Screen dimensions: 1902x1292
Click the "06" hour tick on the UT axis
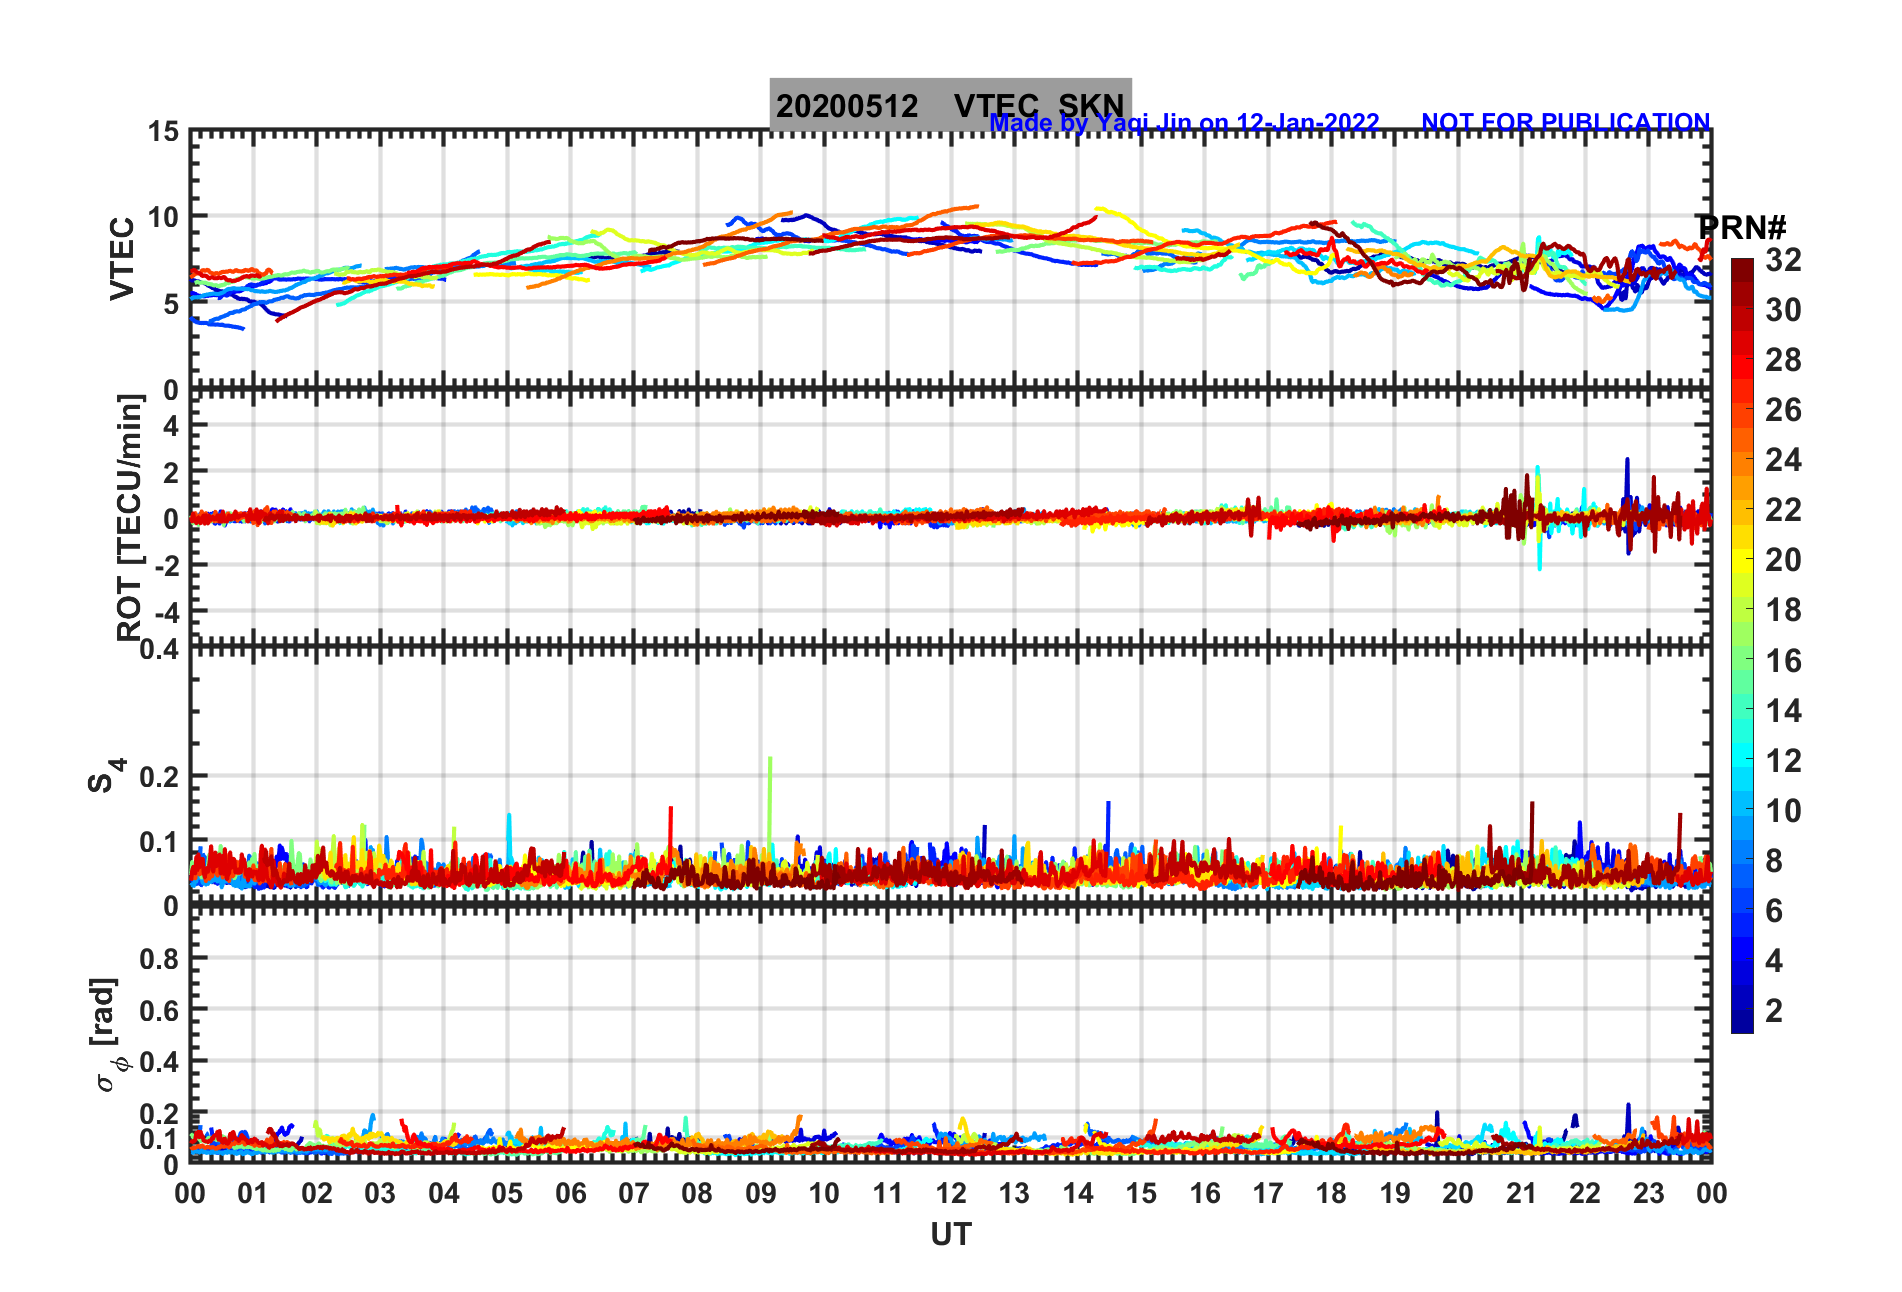tap(571, 1193)
